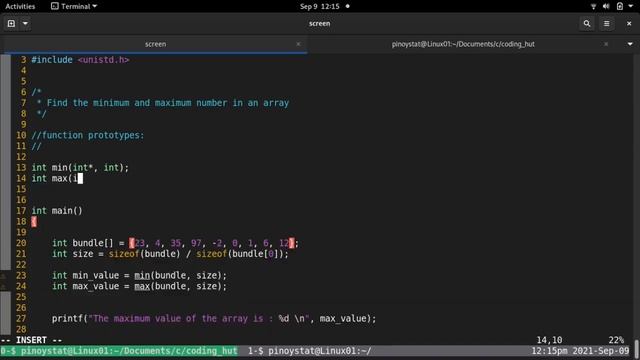Image resolution: width=640 pixels, height=360 pixels.
Task: Open system menu arrow in top bar
Action: coord(630,6)
